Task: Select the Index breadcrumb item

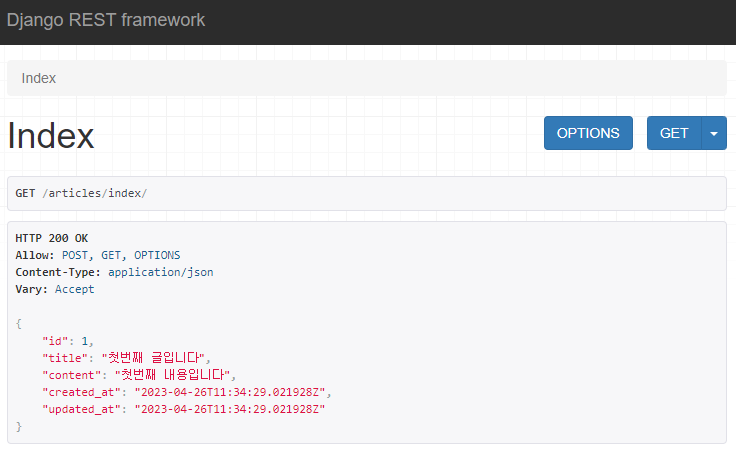Action: tap(38, 78)
